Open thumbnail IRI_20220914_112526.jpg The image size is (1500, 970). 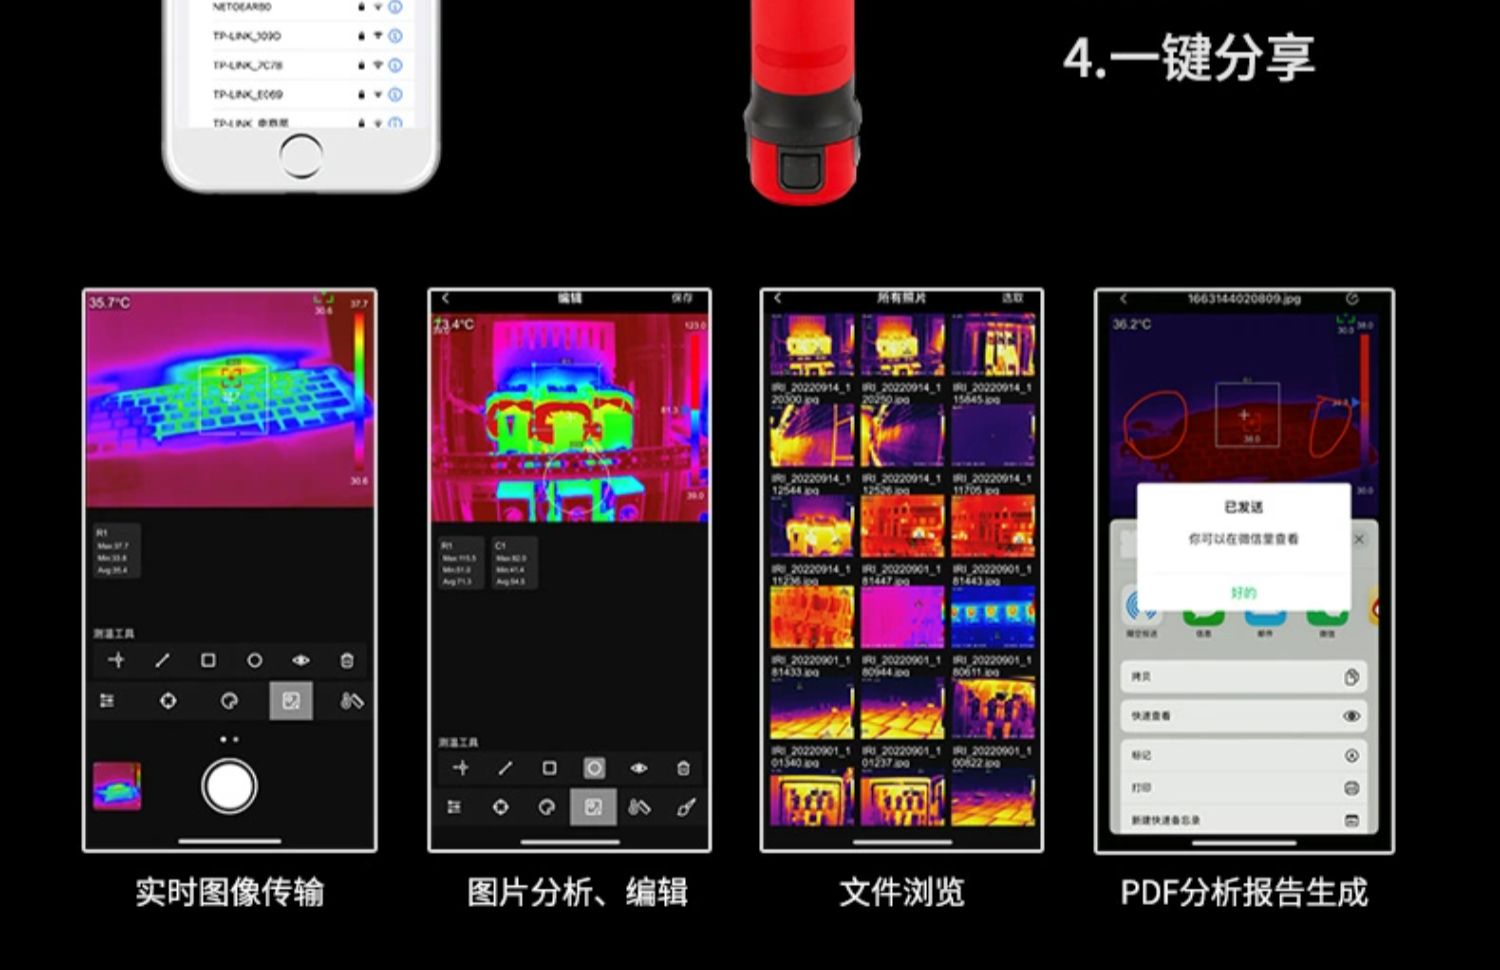902,436
